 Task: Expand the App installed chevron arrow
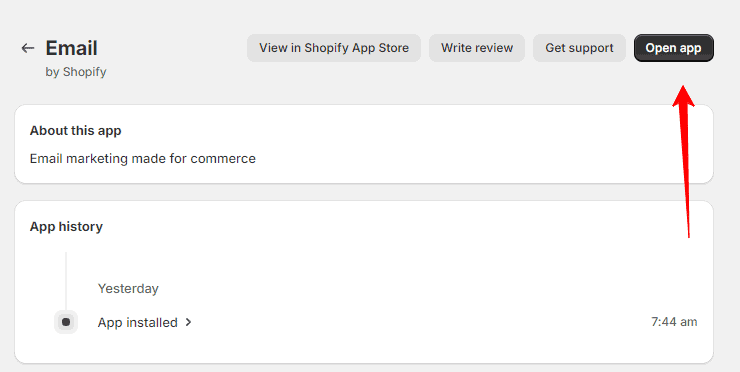tap(189, 322)
